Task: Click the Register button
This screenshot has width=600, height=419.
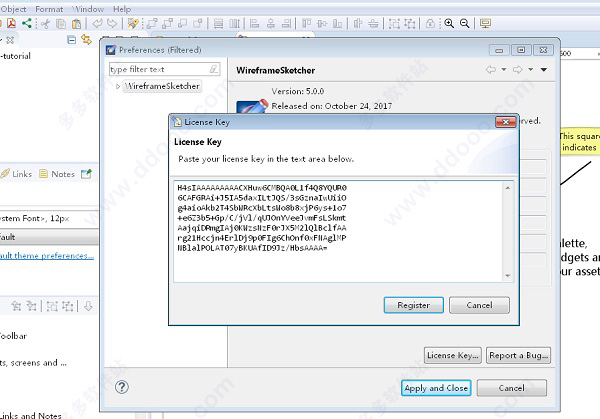Action: click(414, 305)
